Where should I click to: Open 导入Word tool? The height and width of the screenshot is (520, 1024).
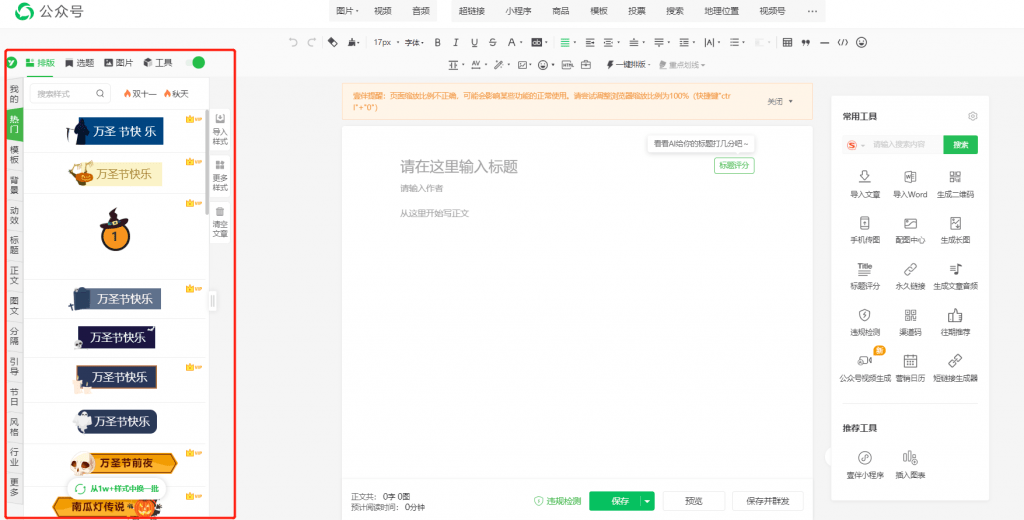coord(910,184)
